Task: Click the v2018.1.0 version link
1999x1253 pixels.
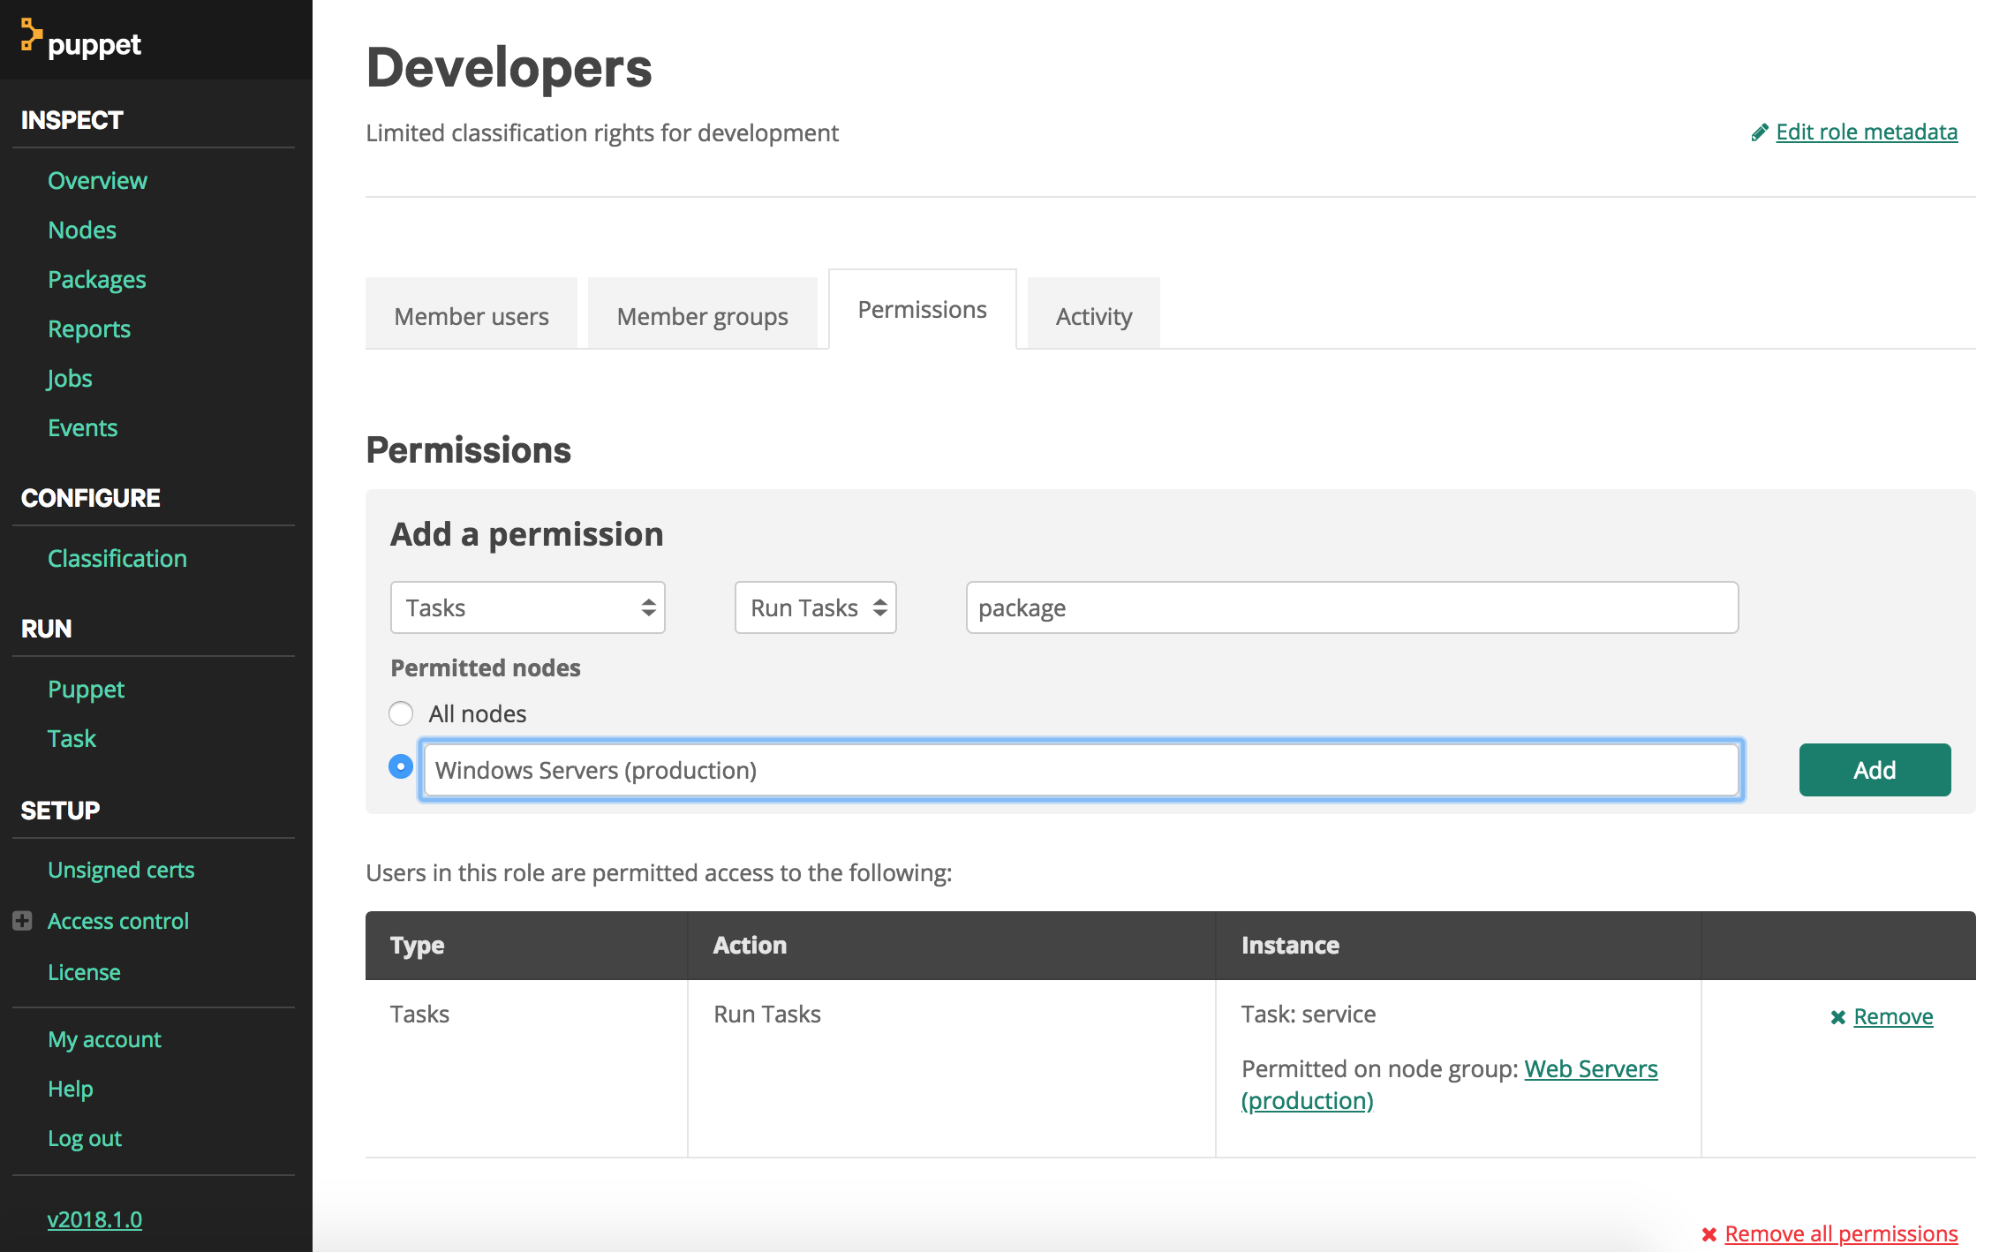Action: pos(95,1219)
